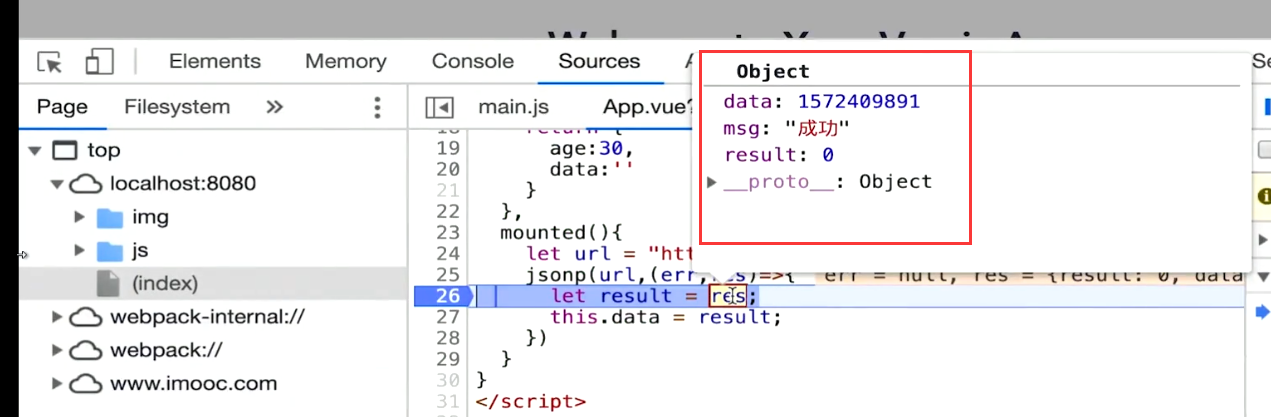Click the 'this.data = result;' code line
Image resolution: width=1271 pixels, height=417 pixels.
[x=665, y=317]
